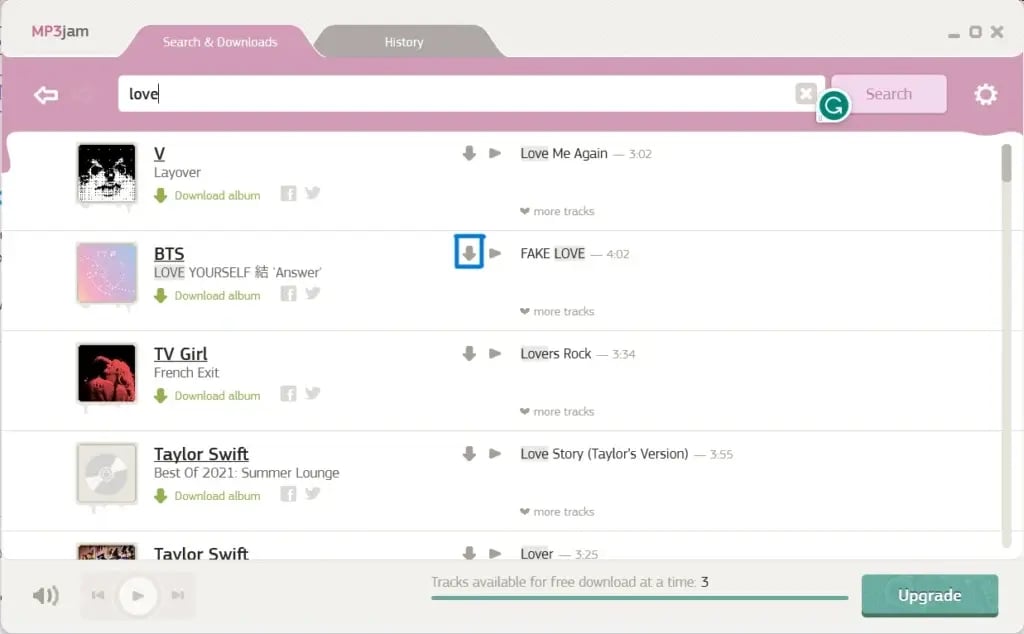The image size is (1024, 634).
Task: Expand more tracks under FAKE LOVE
Action: point(557,311)
